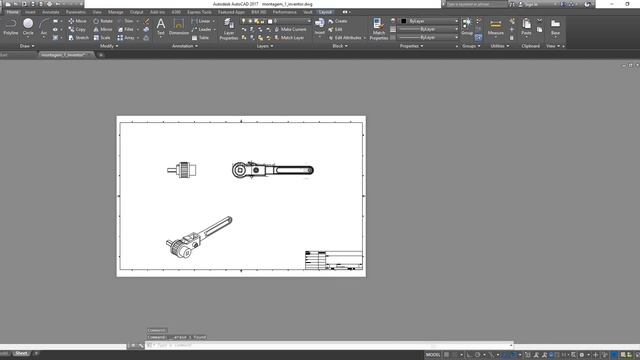The image size is (640, 360).
Task: Click the ratchet isometric view drawing
Action: (x=199, y=237)
